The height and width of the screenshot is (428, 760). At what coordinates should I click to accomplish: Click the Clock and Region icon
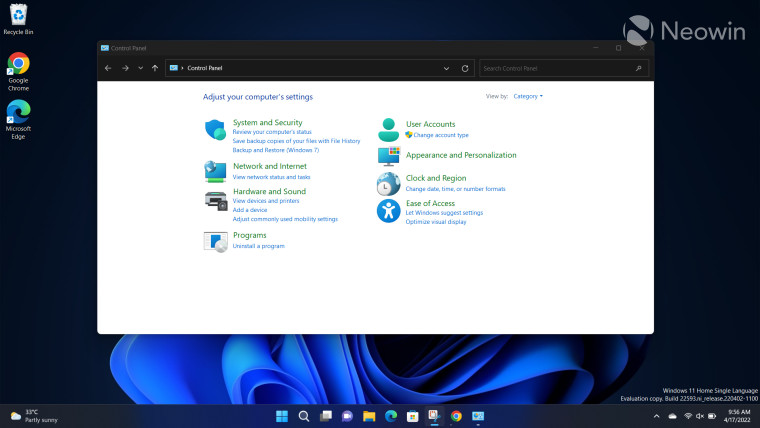pyautogui.click(x=388, y=183)
